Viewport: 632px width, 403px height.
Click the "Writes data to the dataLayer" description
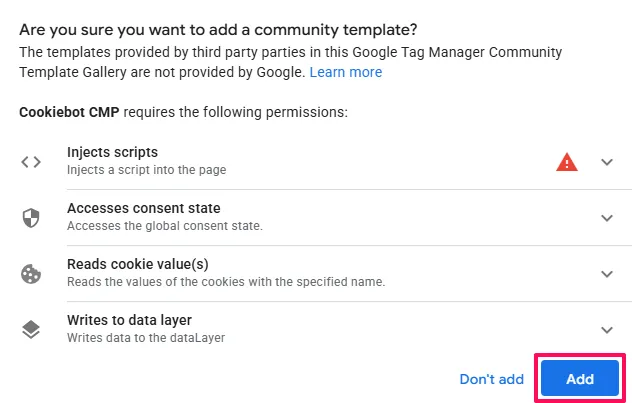pyautogui.click(x=146, y=338)
